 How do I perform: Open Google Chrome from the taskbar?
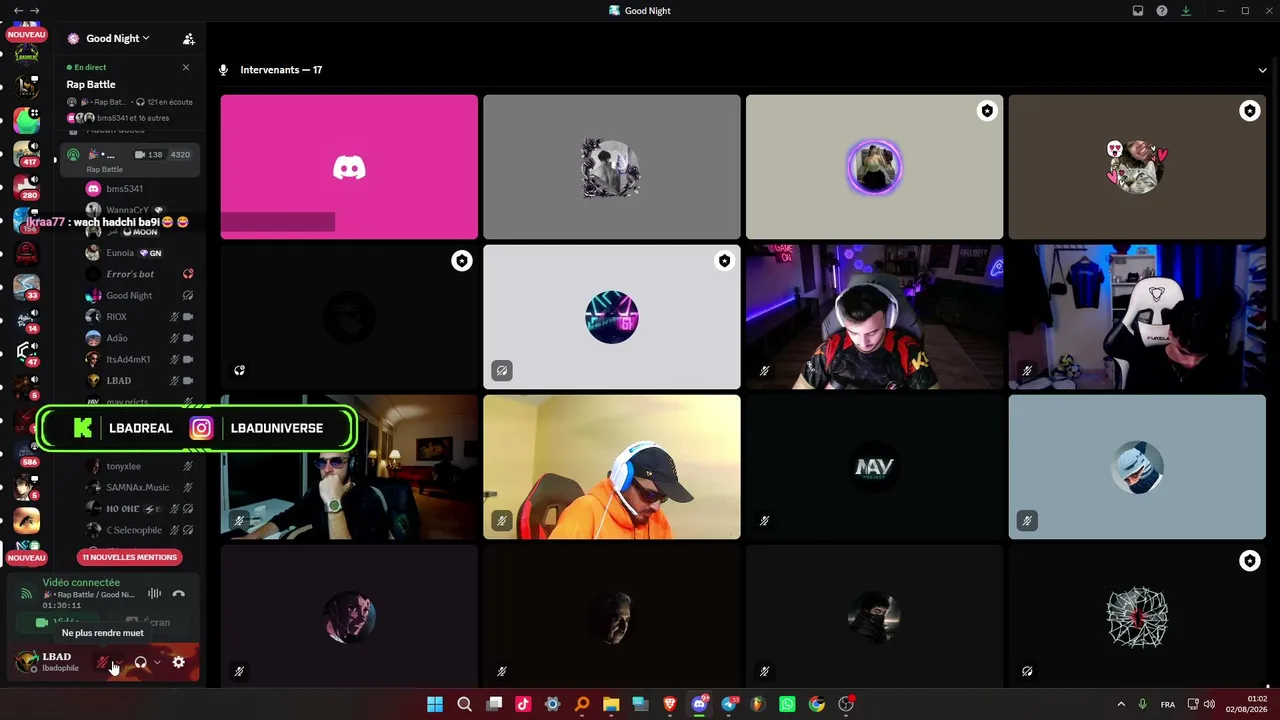point(817,704)
